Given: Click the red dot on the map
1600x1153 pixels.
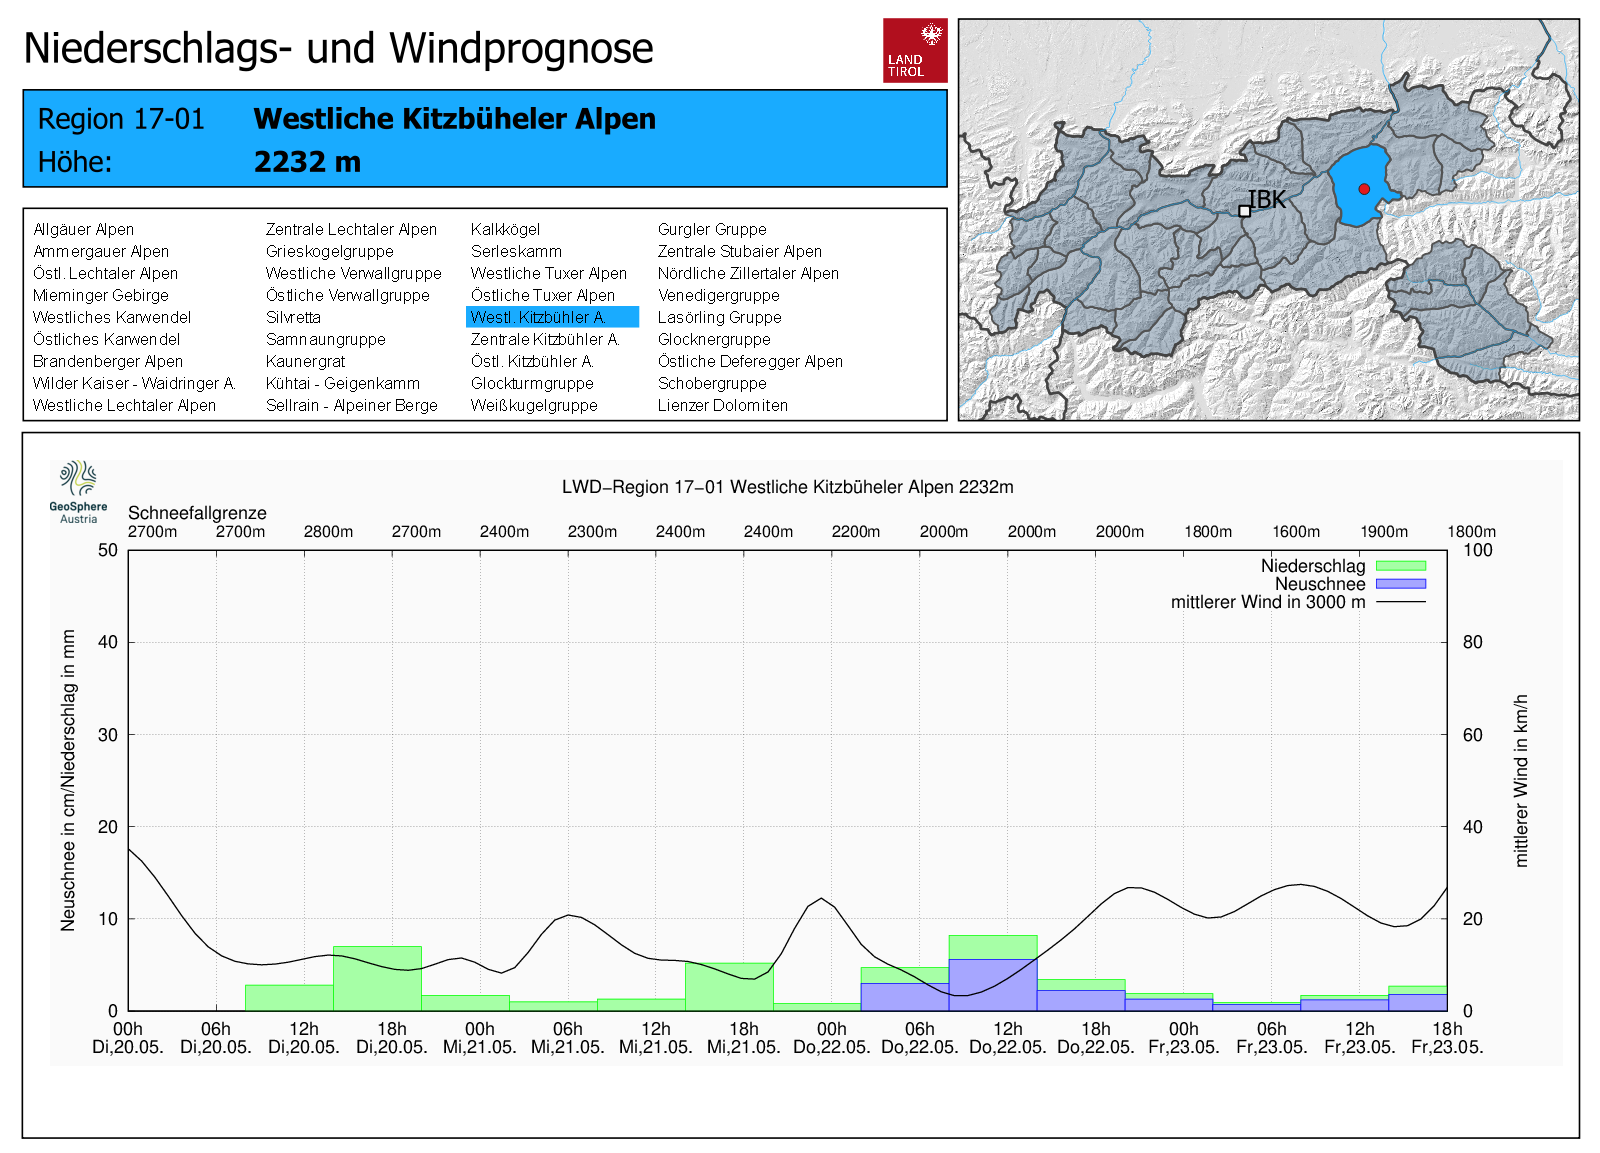Looking at the screenshot, I should 1364,189.
